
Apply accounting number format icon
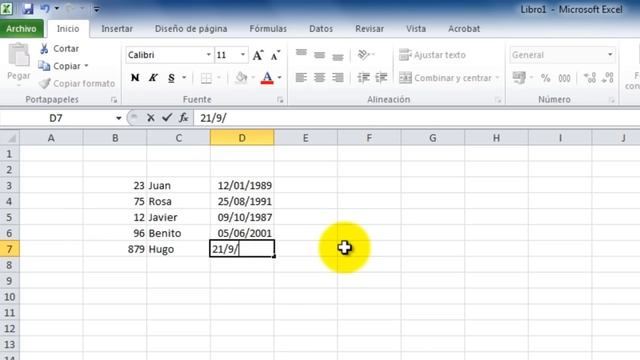click(x=520, y=78)
